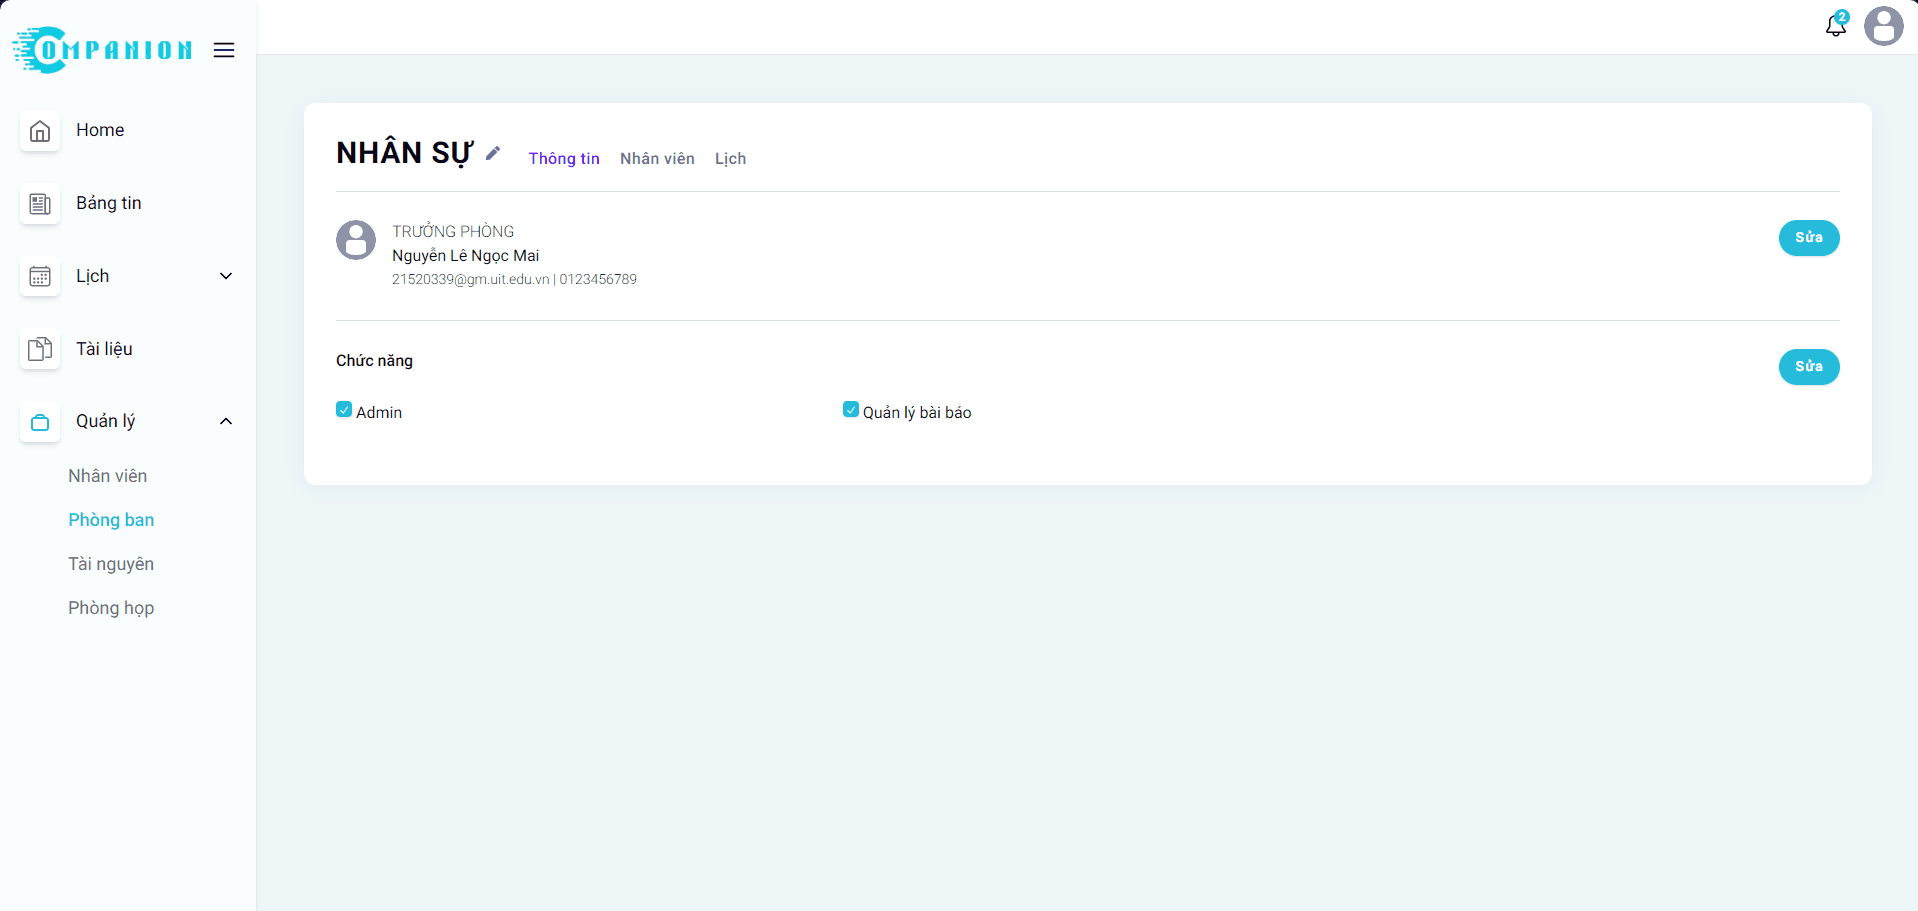This screenshot has height=911, width=1918.
Task: Click the email 21520339@gm.uit.edu.vn text
Action: [471, 279]
